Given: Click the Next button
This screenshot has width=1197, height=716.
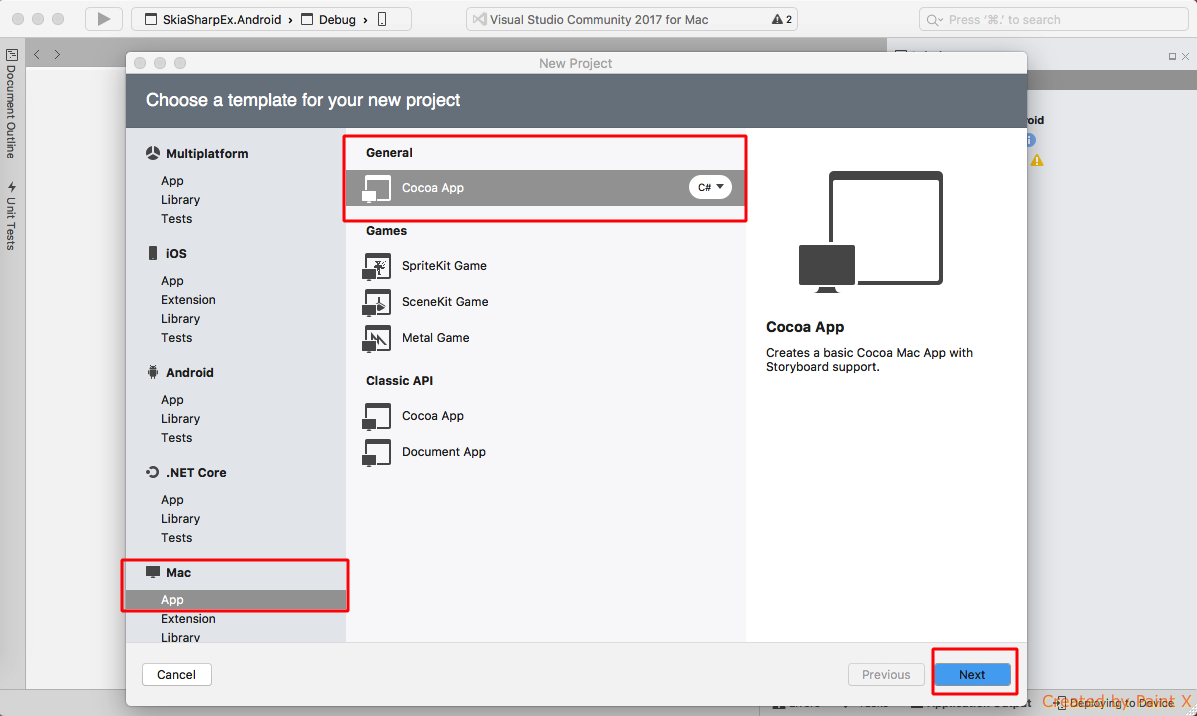Looking at the screenshot, I should tap(972, 675).
